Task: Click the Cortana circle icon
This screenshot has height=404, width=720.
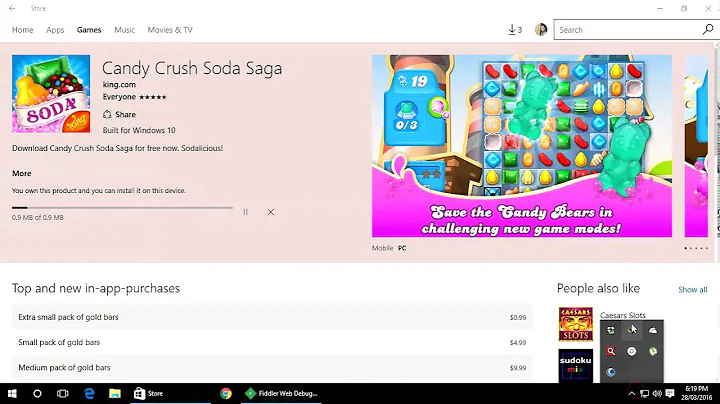Action: (37, 393)
